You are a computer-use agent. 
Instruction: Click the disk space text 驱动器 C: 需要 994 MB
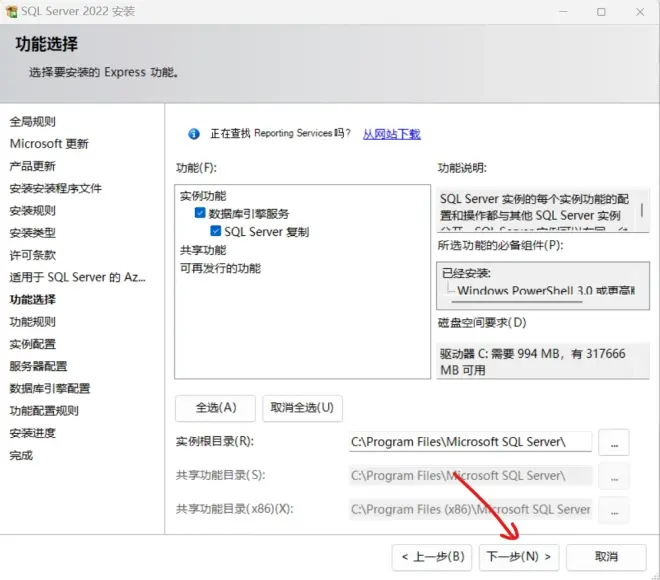532,362
